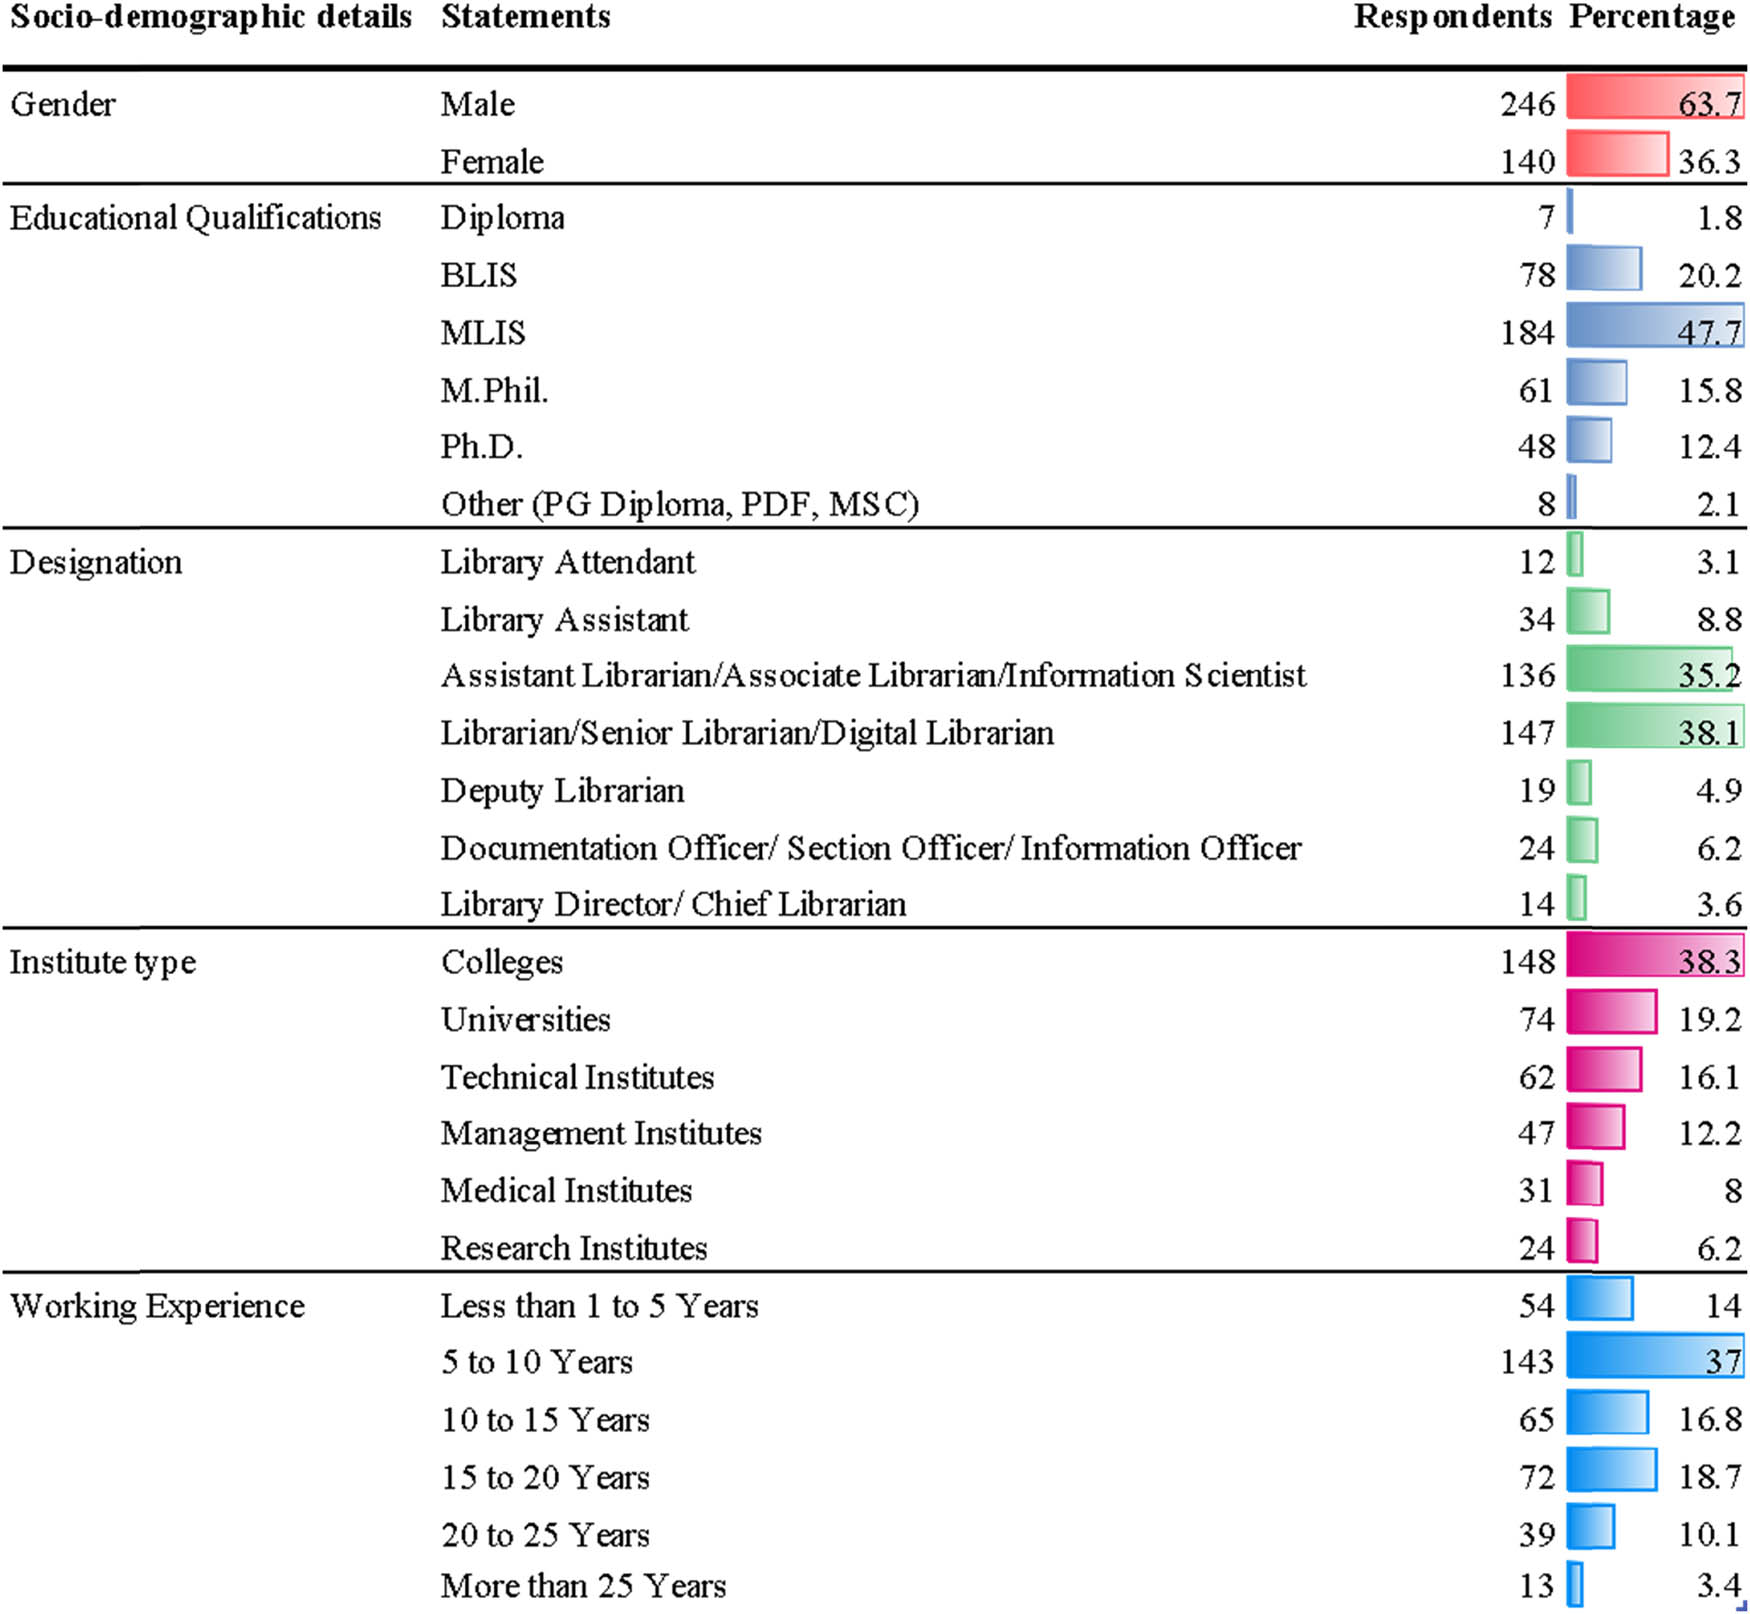The height and width of the screenshot is (1614, 1750).
Task: Click the 'Designation' category label
Action: tap(96, 562)
